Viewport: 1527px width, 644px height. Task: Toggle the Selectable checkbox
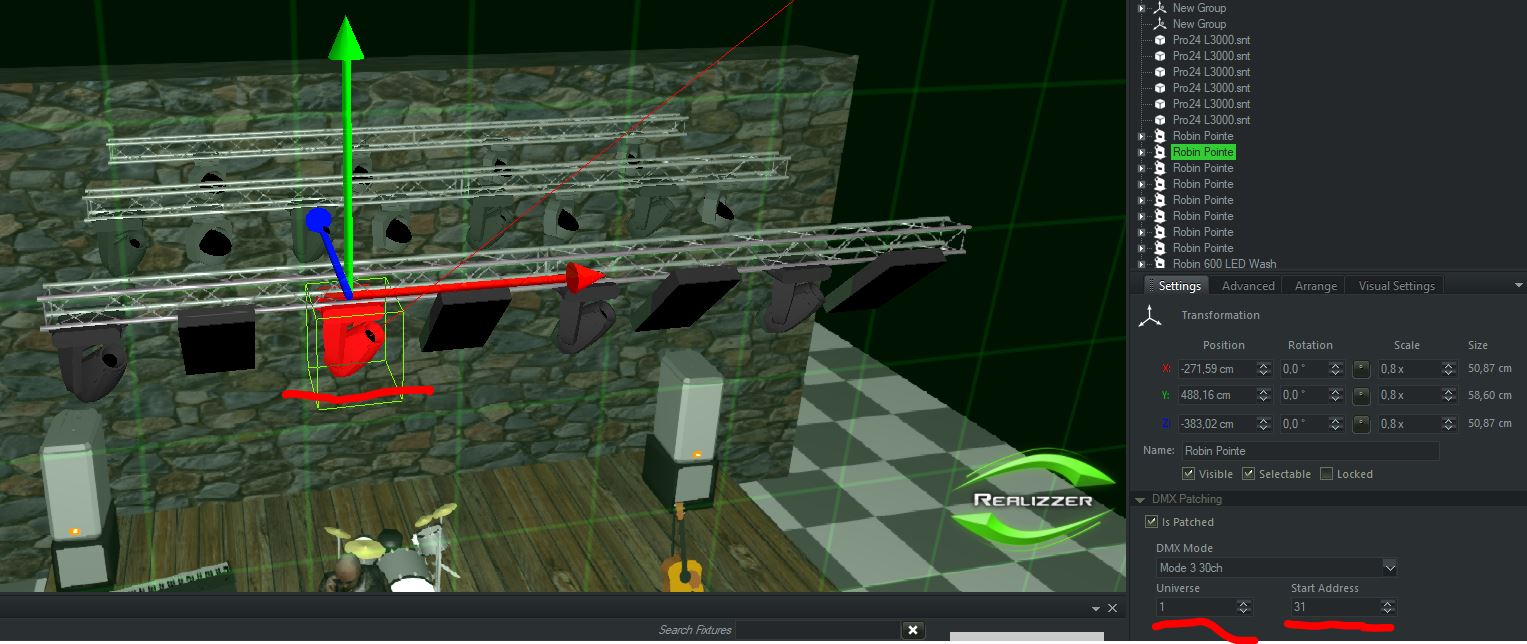(x=1248, y=474)
